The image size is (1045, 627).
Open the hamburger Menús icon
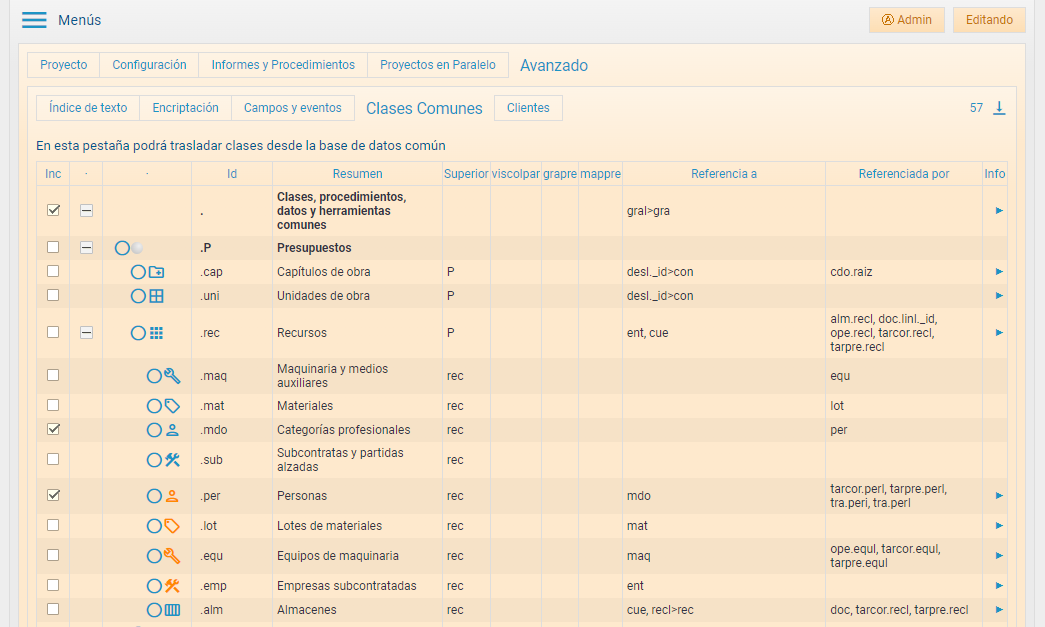[x=34, y=20]
